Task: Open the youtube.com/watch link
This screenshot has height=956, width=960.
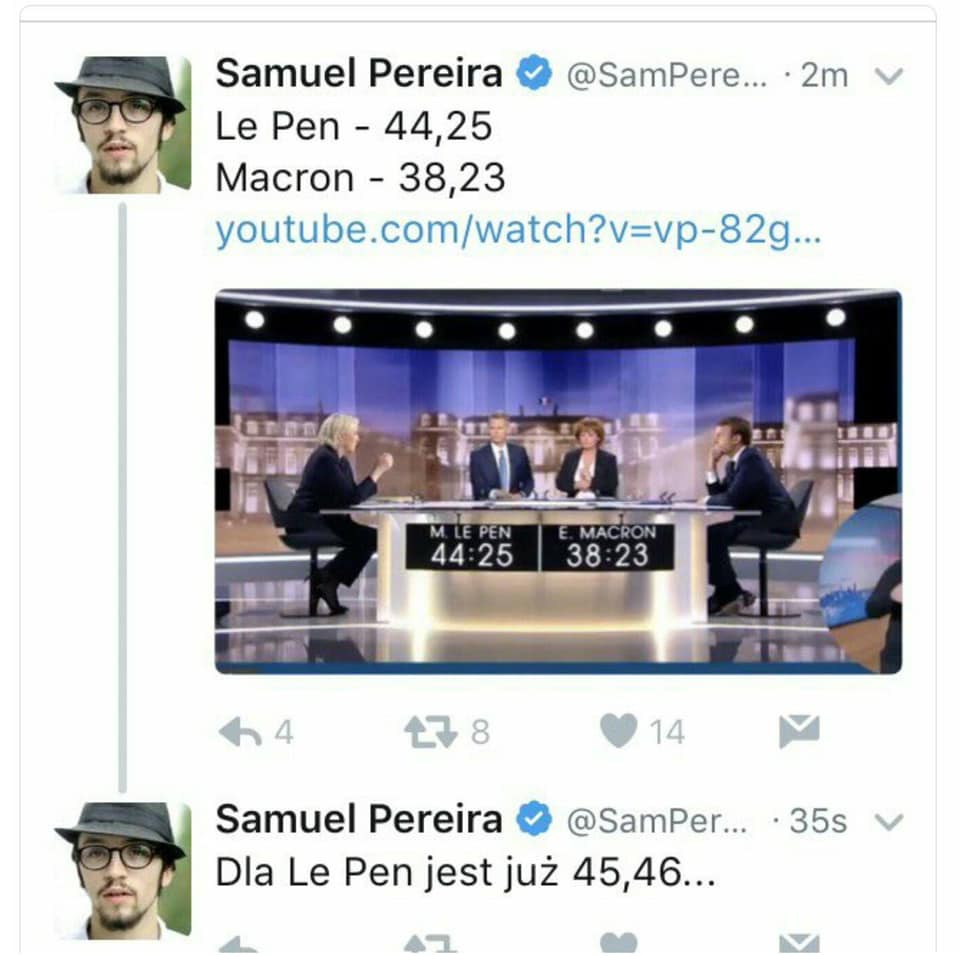Action: (x=518, y=231)
